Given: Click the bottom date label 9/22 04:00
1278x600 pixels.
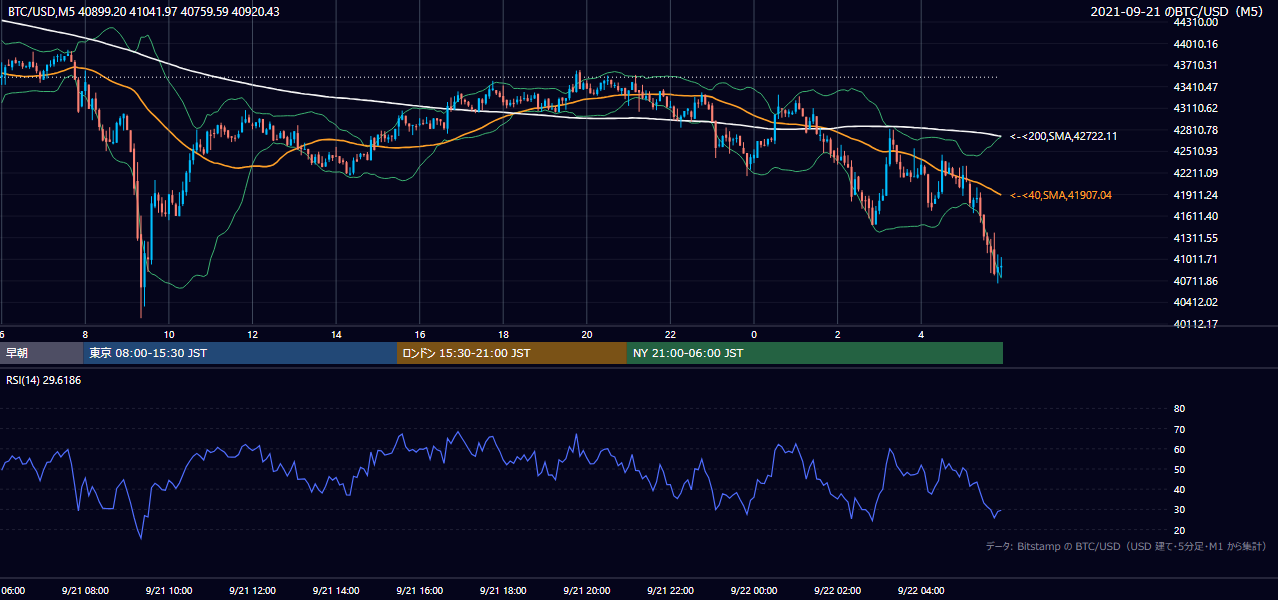Looking at the screenshot, I should [x=921, y=591].
